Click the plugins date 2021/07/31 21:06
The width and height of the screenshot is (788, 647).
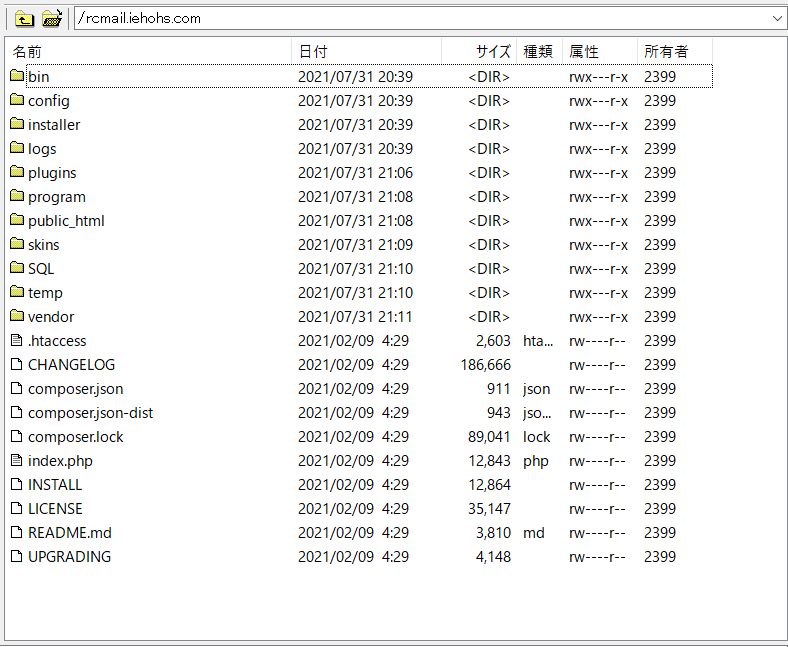(x=355, y=172)
